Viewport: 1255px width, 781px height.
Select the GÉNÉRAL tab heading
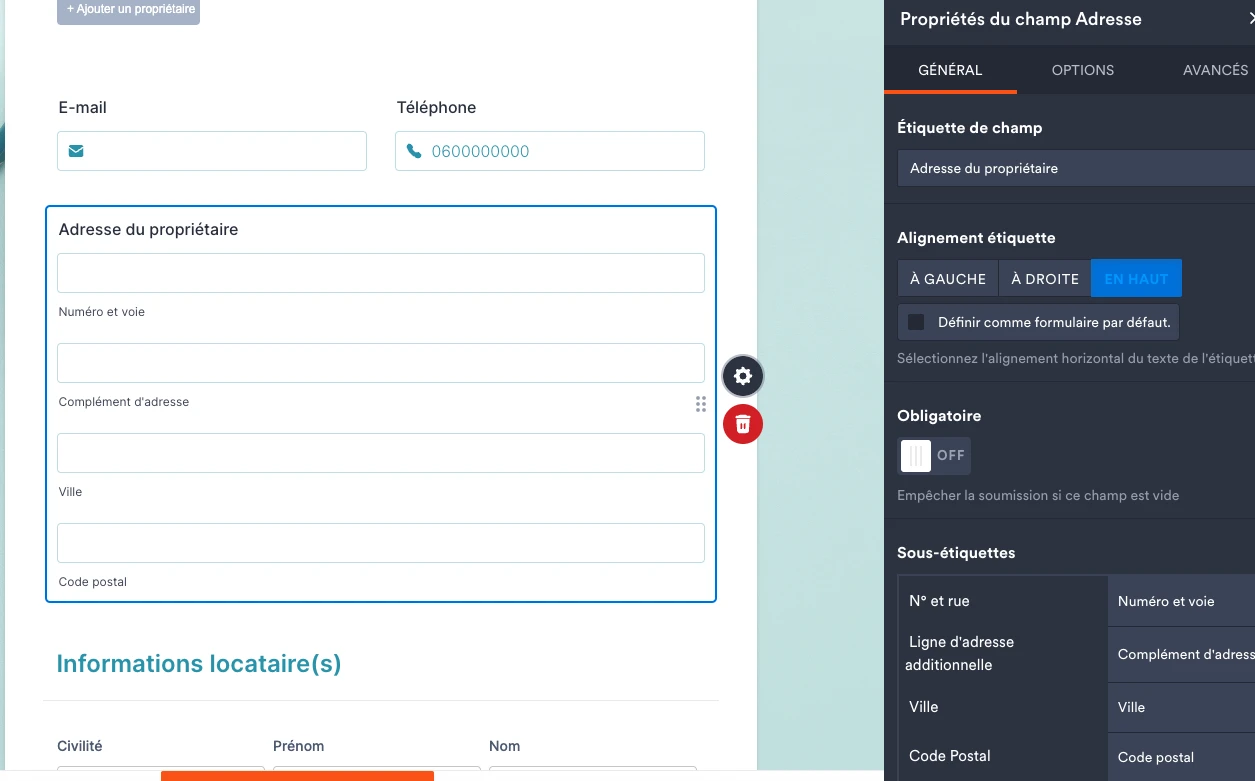pyautogui.click(x=950, y=70)
